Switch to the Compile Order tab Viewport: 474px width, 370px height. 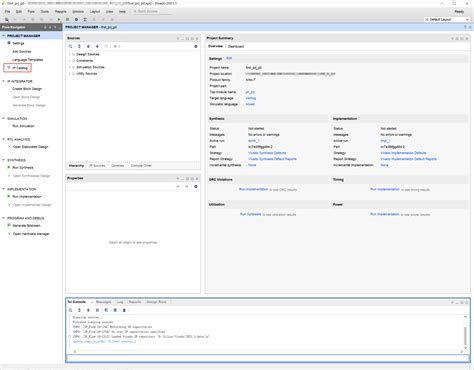point(141,166)
